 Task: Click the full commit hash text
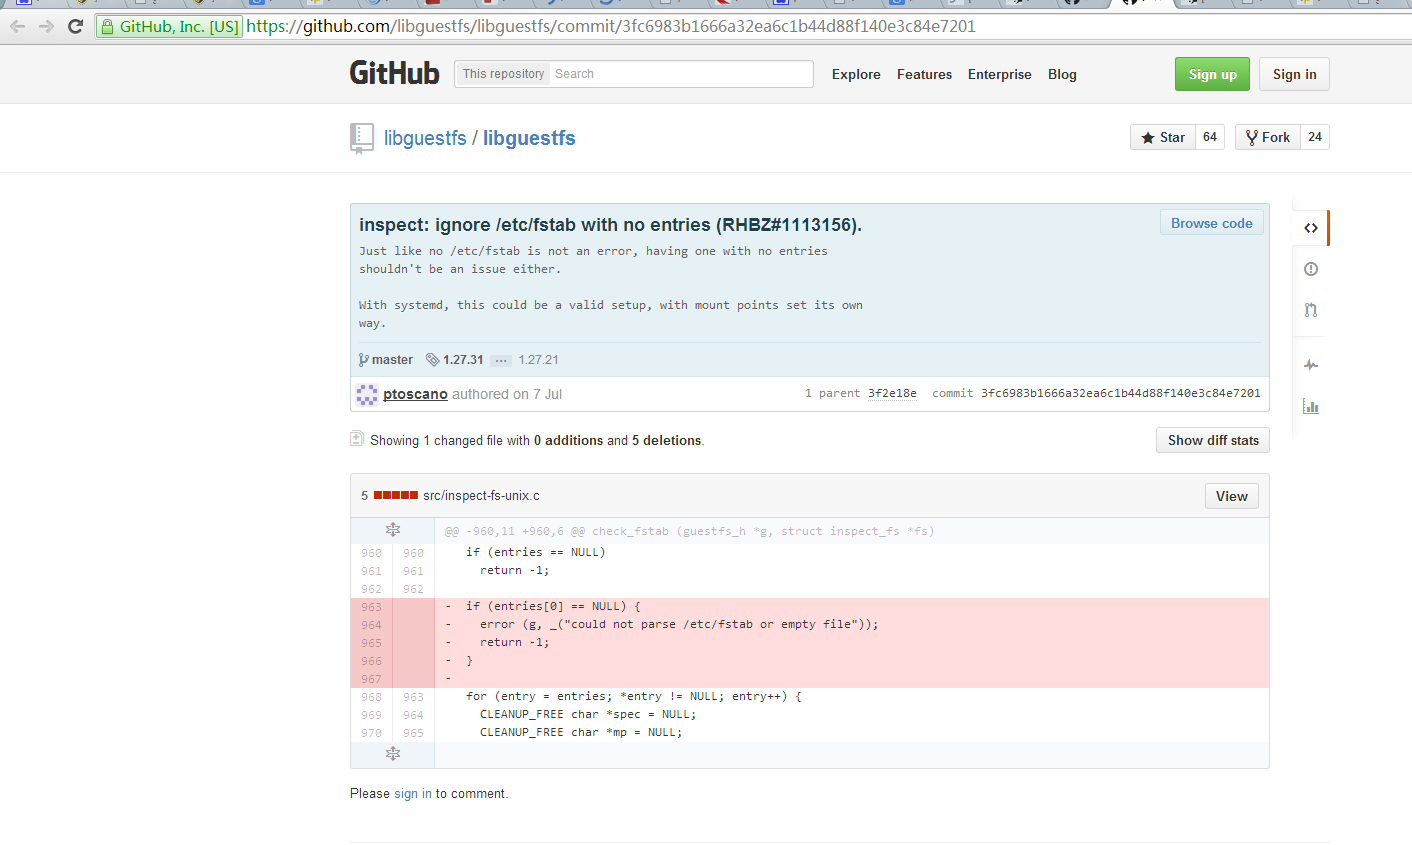[x=1121, y=393]
